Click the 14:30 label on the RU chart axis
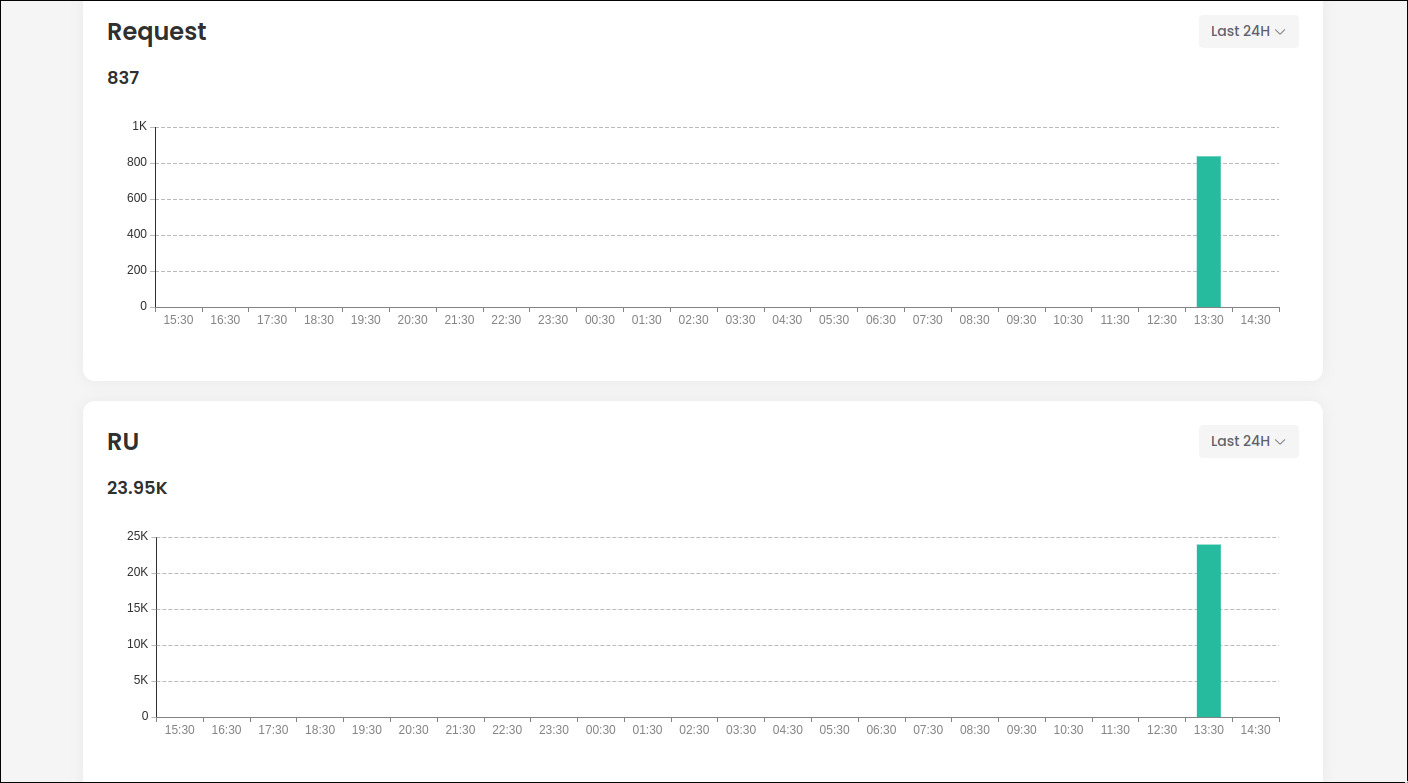The height and width of the screenshot is (783, 1408). pos(1256,730)
